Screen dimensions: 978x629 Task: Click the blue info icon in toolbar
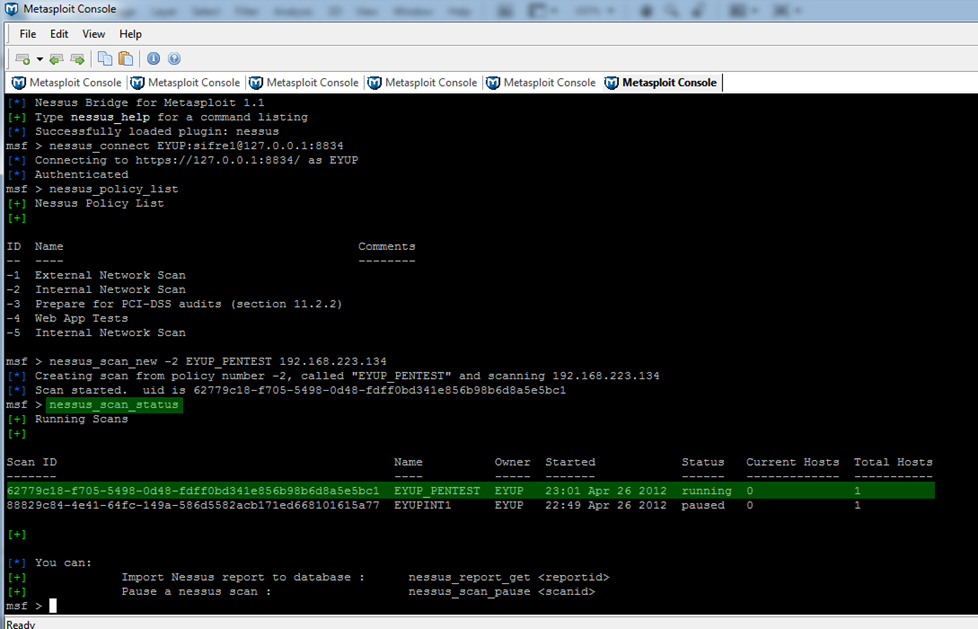tap(153, 59)
